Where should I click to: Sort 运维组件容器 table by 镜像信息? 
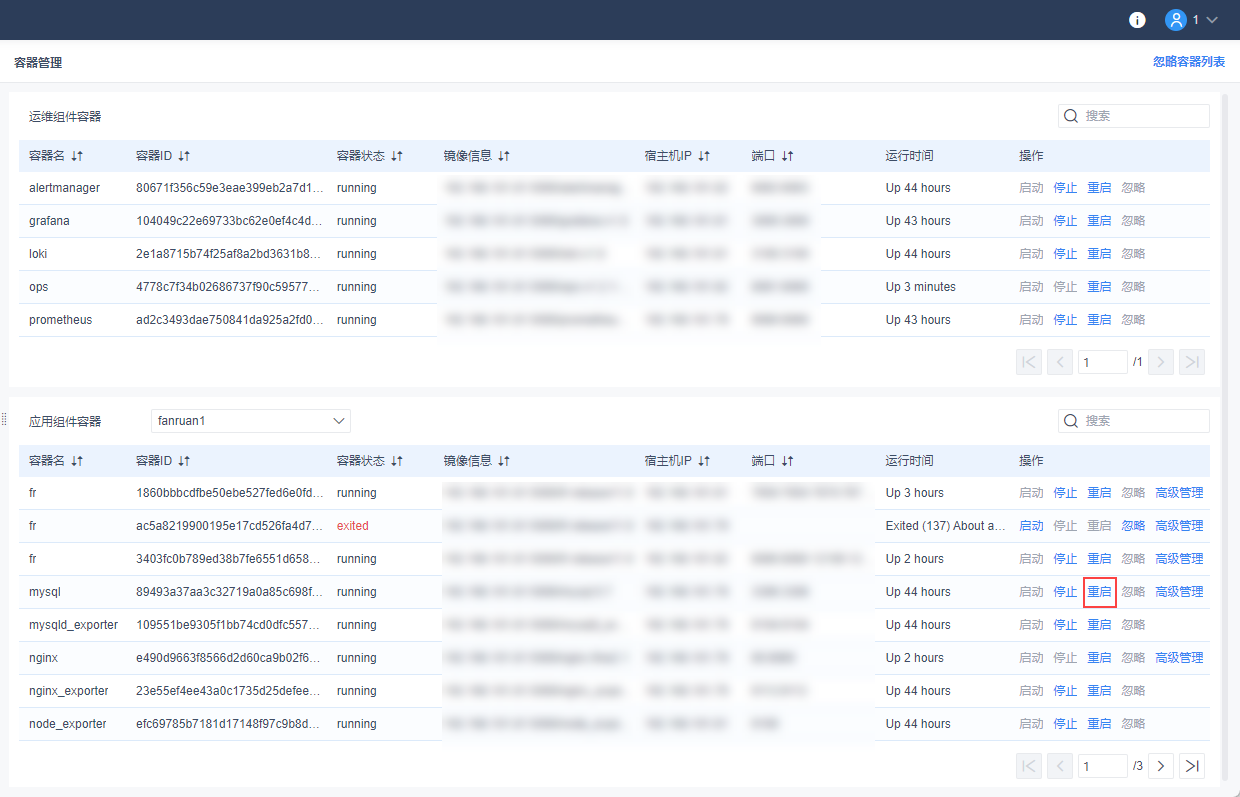coord(504,156)
